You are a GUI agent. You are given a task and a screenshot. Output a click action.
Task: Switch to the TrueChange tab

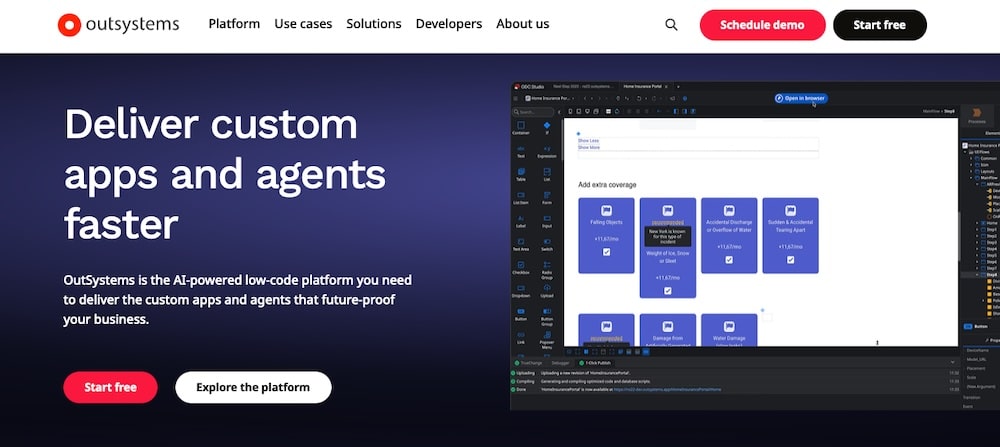click(528, 362)
